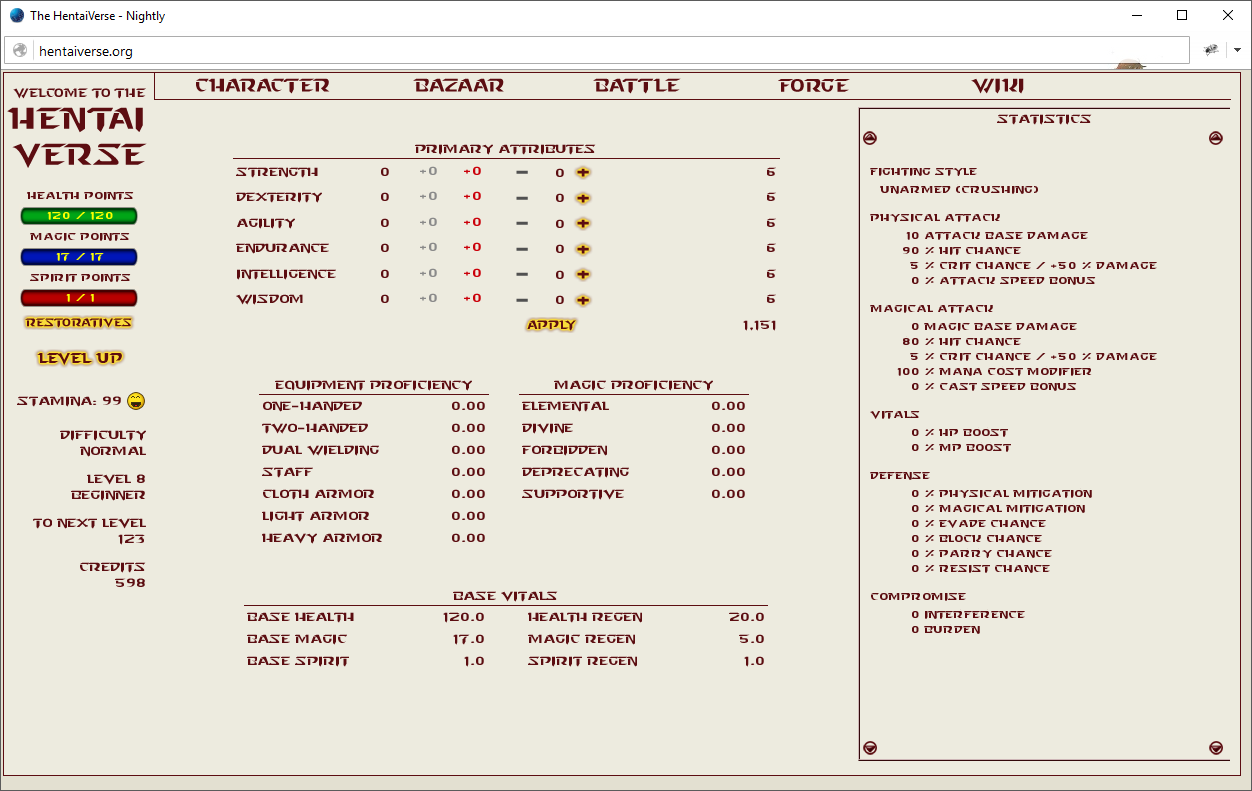Subtract a point from Intelligence

(522, 275)
